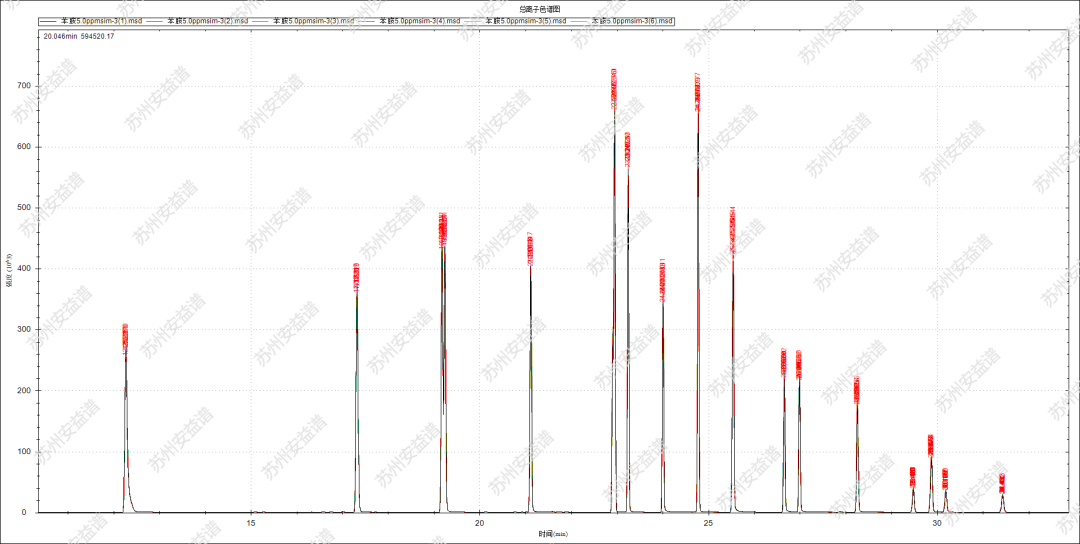Pick the 苯胺5.0ppmsim-3(4).msd trace in legend

tap(419, 21)
